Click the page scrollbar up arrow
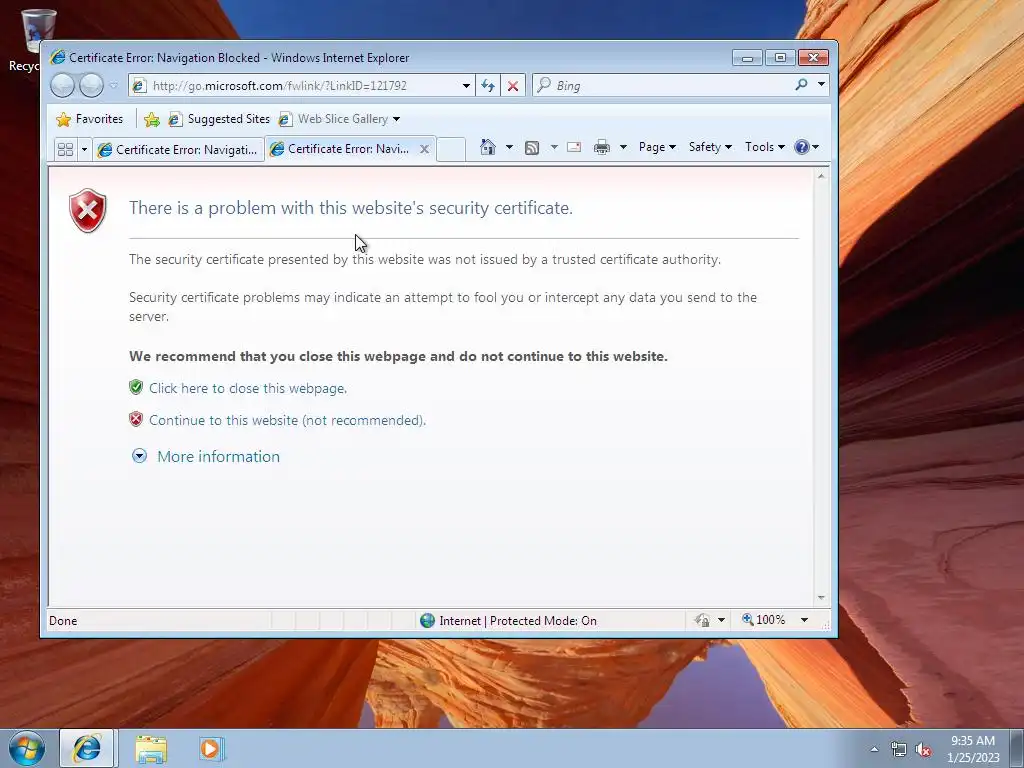 [822, 176]
